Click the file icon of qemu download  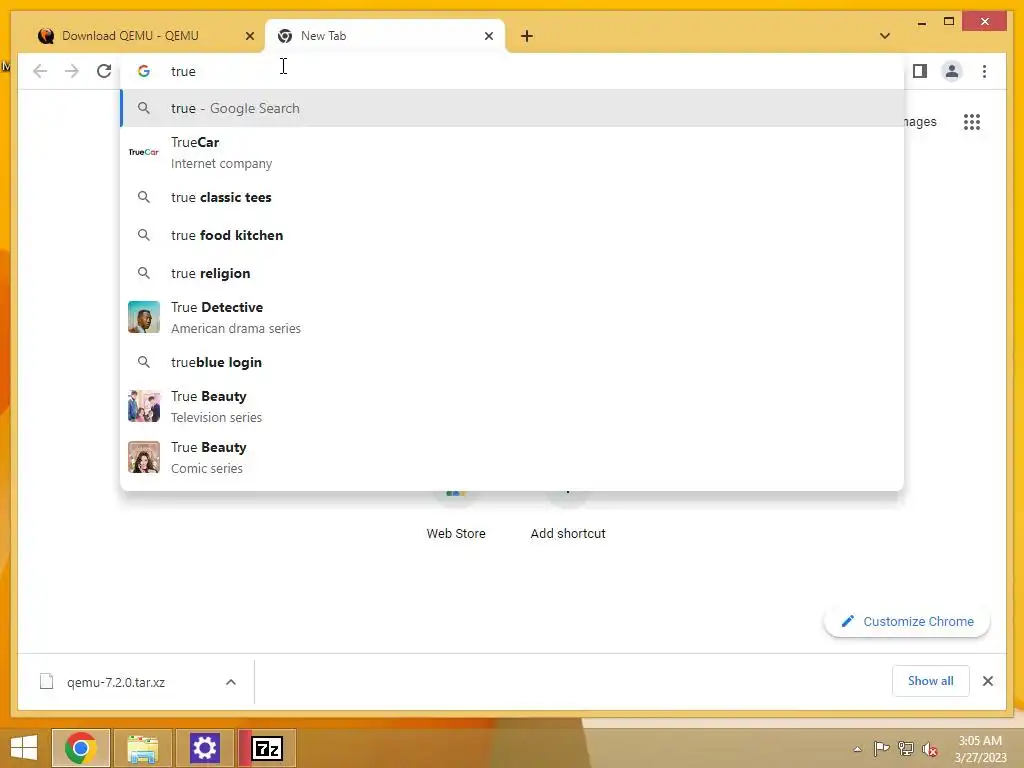pyautogui.click(x=46, y=682)
